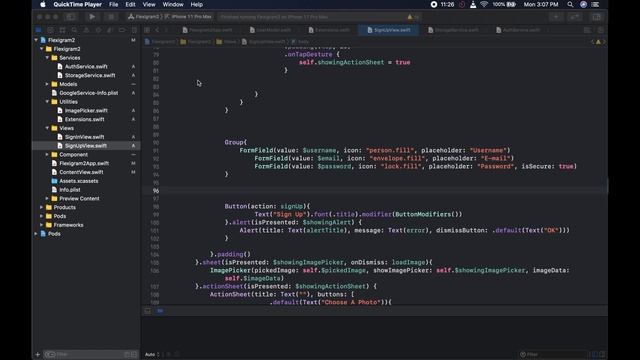Expand the Models folder

point(47,84)
